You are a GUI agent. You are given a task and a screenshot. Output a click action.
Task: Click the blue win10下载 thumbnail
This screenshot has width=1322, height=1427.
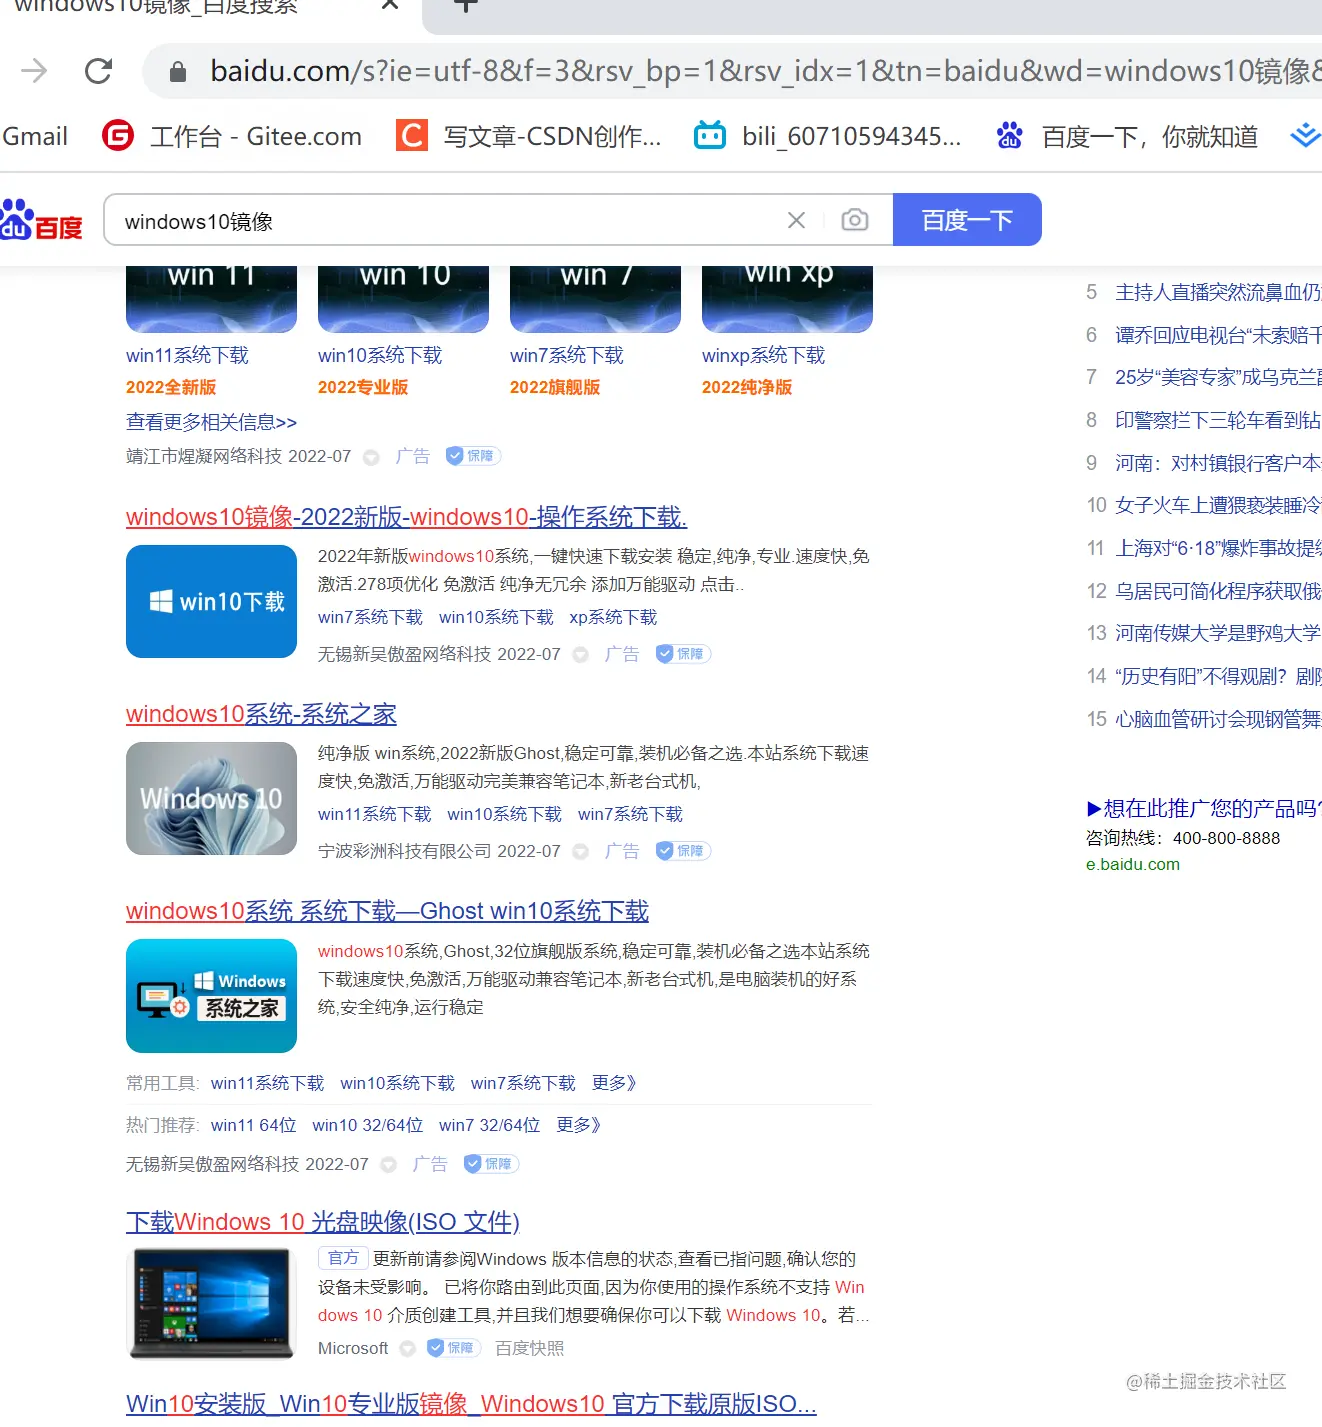click(x=211, y=601)
